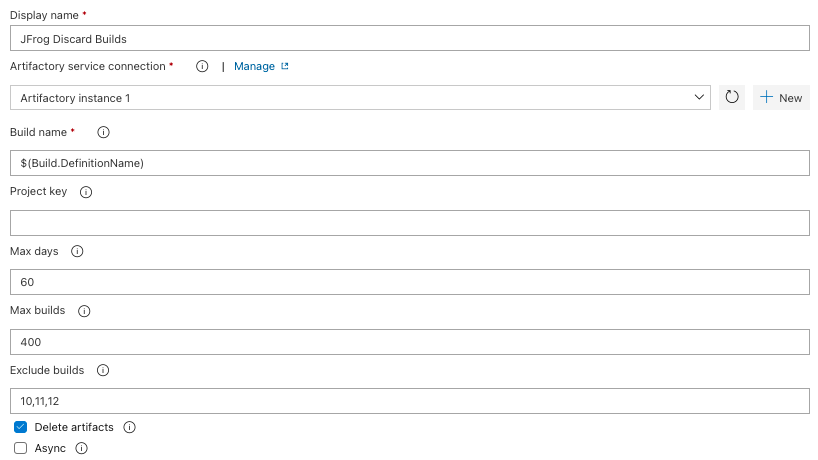The image size is (818, 460).
Task: Refresh the Artifactory service connection list
Action: click(x=732, y=97)
